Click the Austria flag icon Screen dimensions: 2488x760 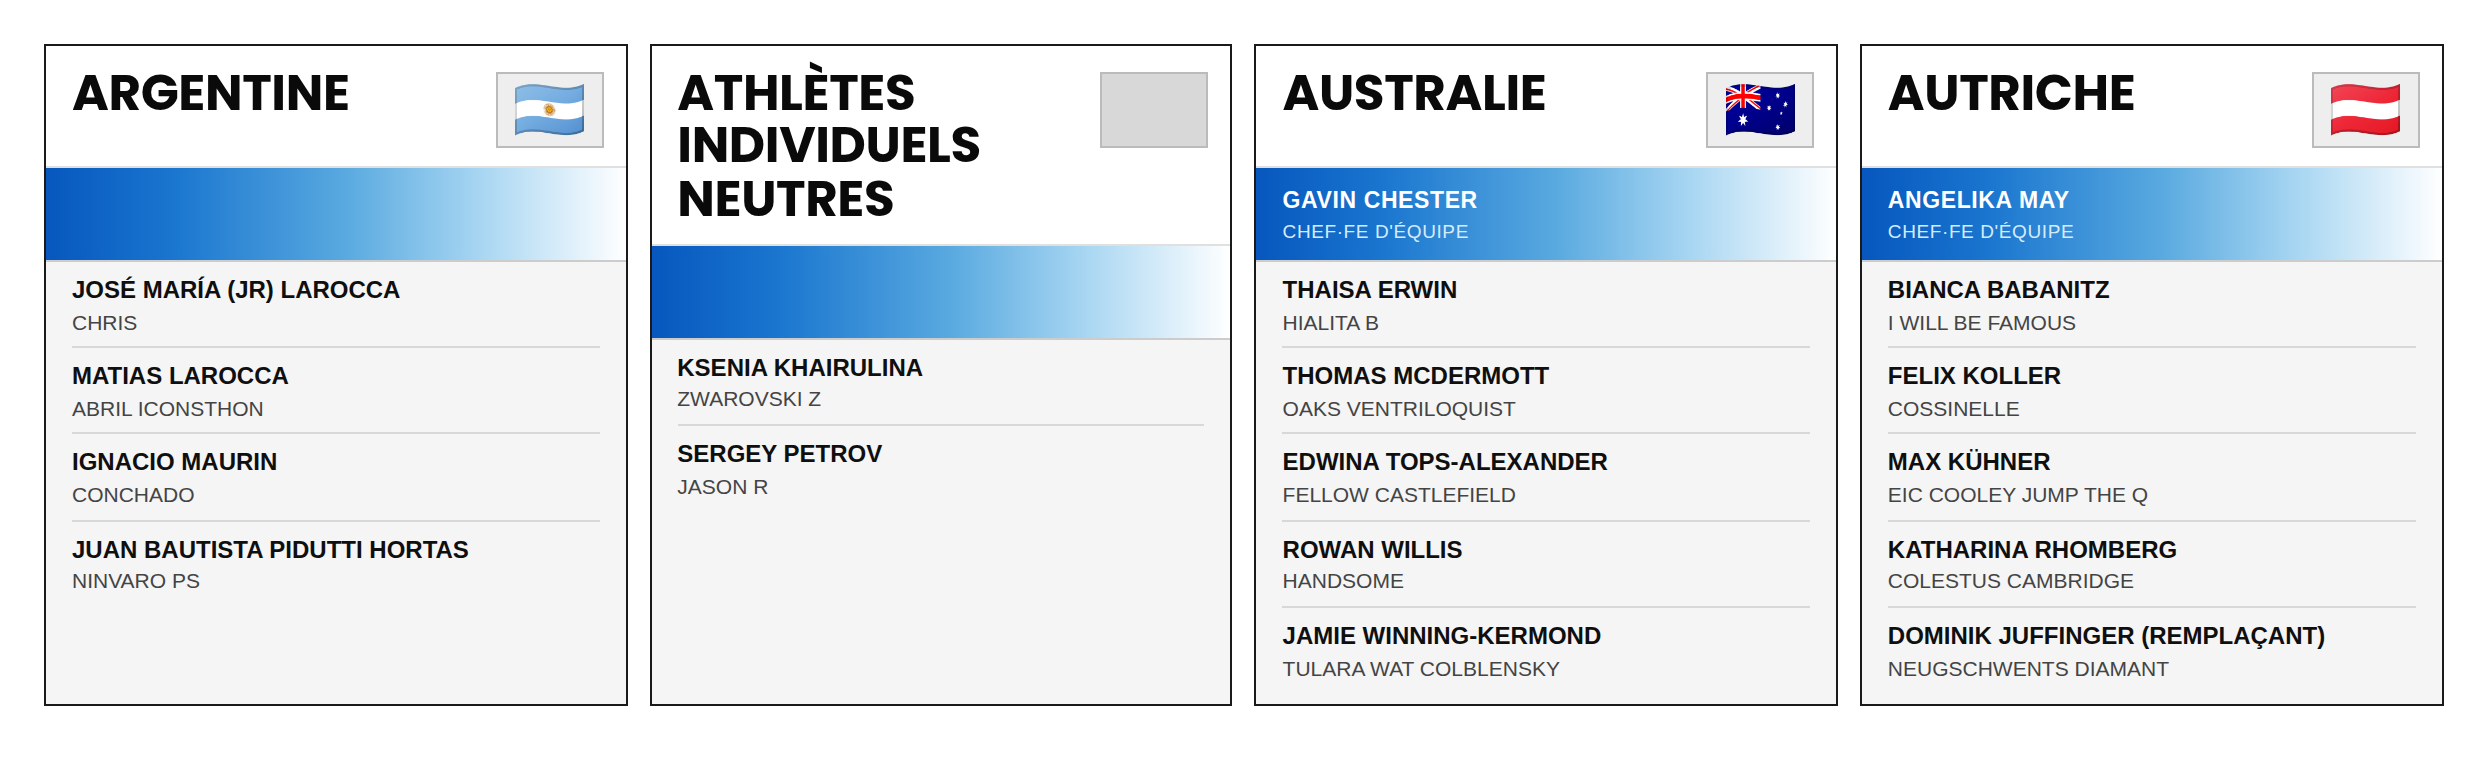tap(2365, 110)
